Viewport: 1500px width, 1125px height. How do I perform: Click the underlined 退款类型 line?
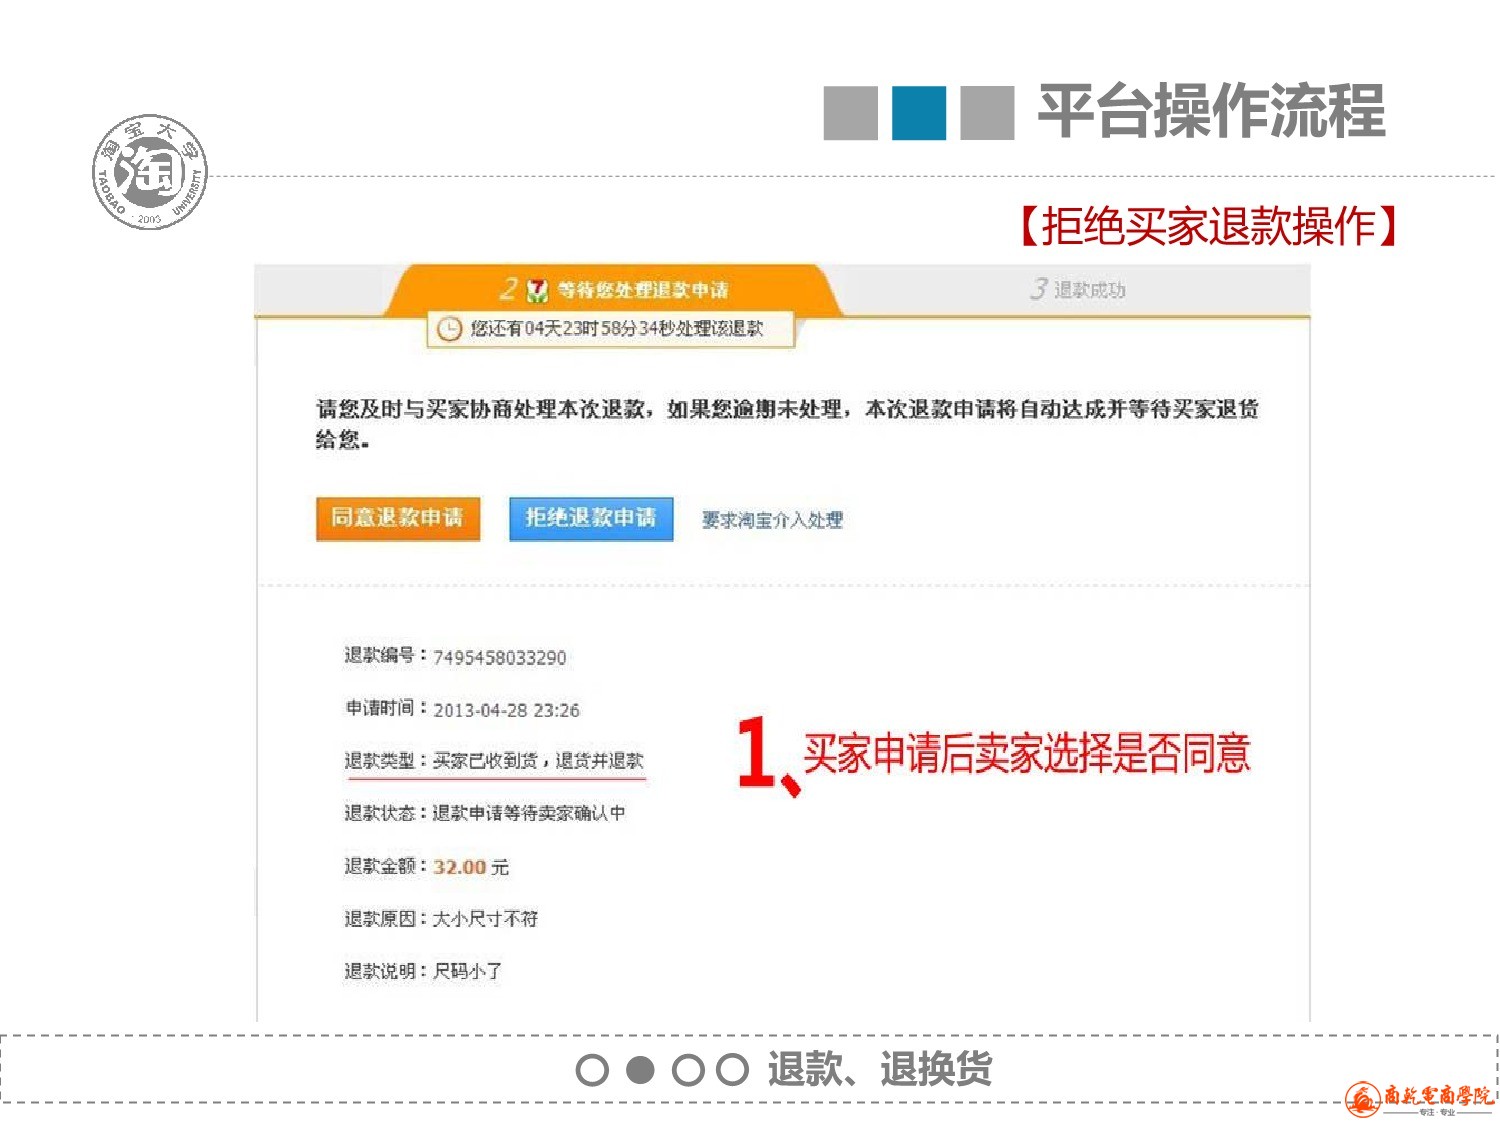[x=494, y=761]
